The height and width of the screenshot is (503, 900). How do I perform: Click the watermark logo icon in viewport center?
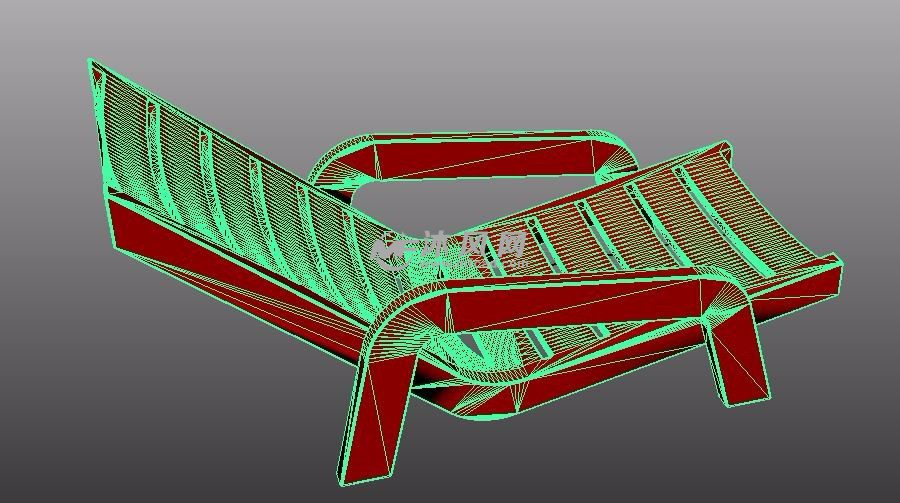pyautogui.click(x=391, y=249)
